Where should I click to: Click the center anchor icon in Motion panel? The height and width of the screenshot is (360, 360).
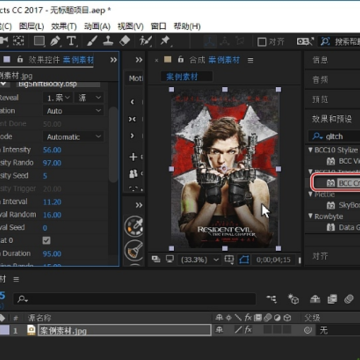132,119
